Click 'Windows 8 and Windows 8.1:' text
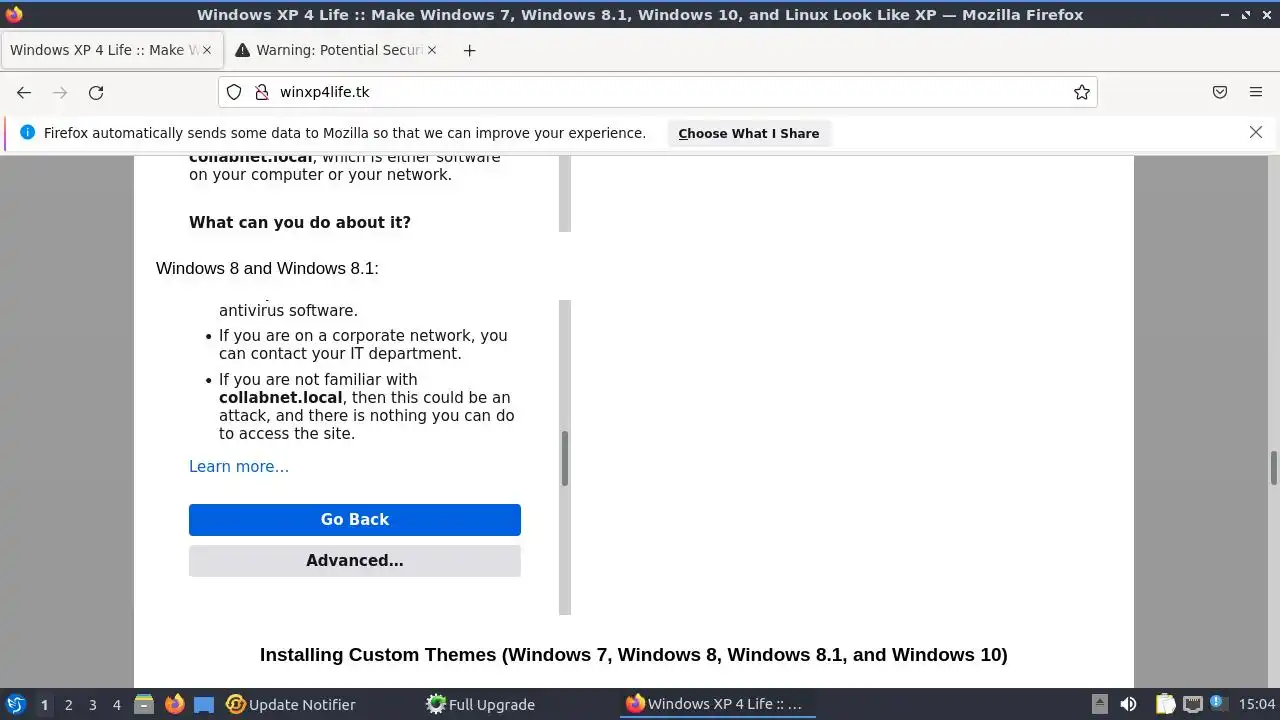 267,268
